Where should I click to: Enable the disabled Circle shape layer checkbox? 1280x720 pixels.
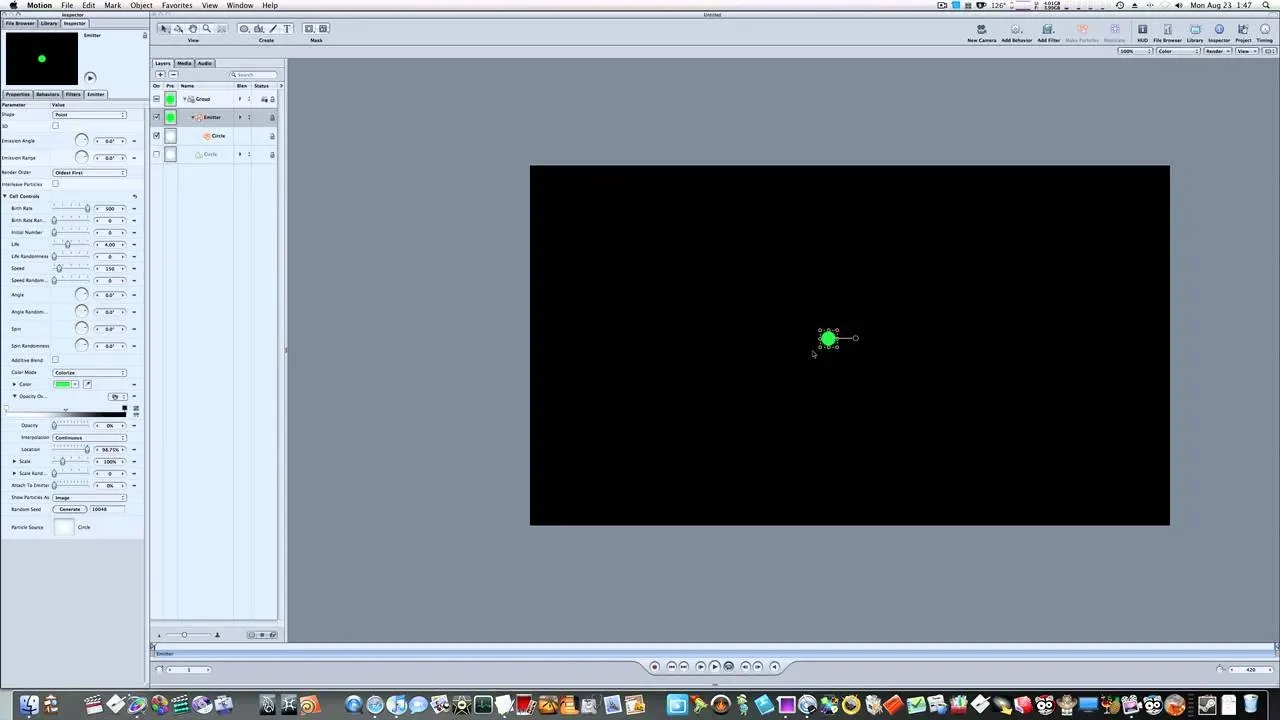click(x=156, y=154)
